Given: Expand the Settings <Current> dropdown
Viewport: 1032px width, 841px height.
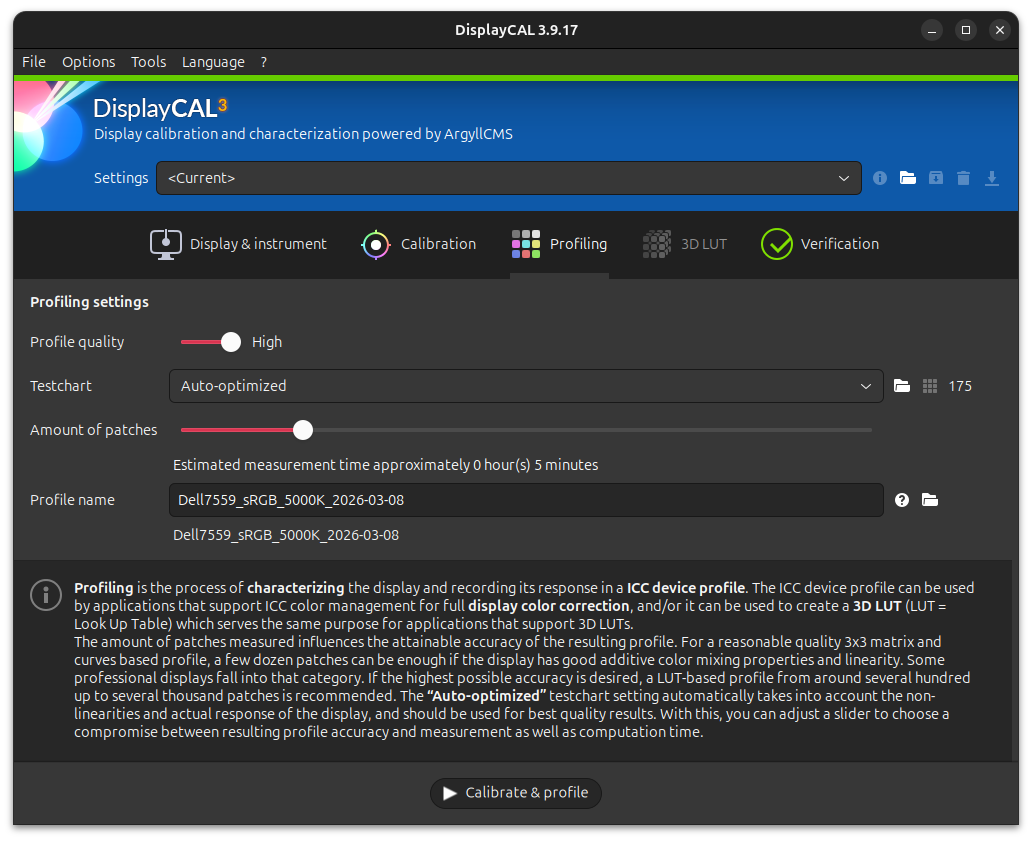Looking at the screenshot, I should tap(508, 178).
